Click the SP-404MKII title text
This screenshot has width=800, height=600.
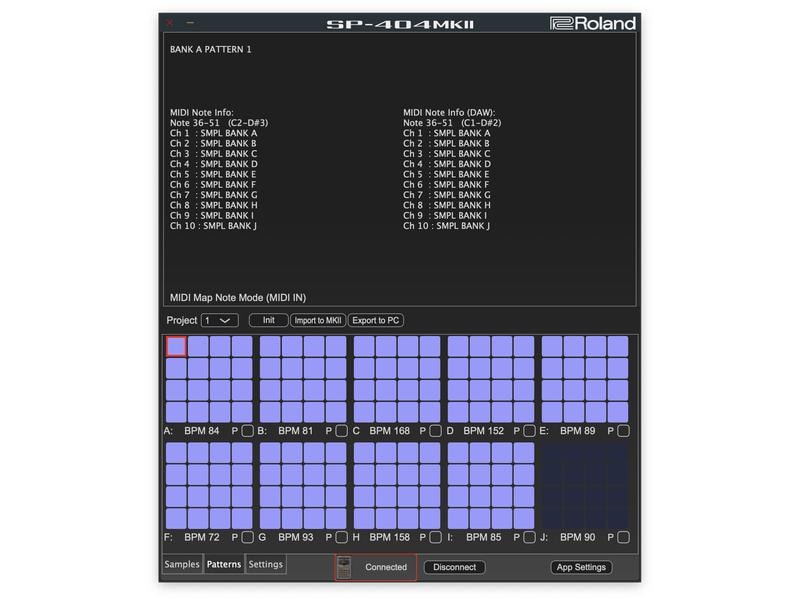click(x=401, y=24)
